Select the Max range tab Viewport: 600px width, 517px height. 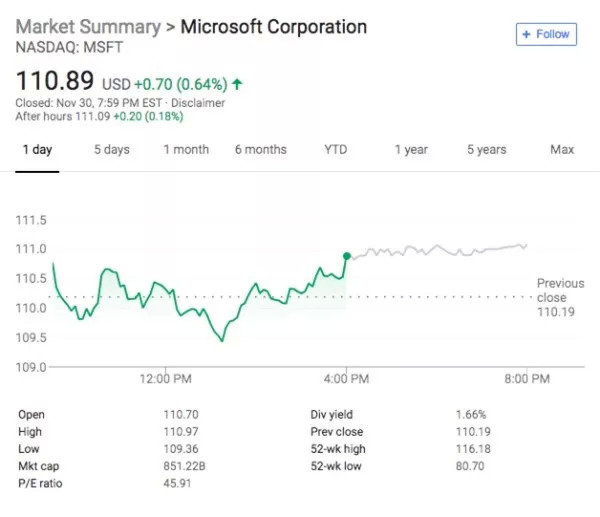coord(562,150)
